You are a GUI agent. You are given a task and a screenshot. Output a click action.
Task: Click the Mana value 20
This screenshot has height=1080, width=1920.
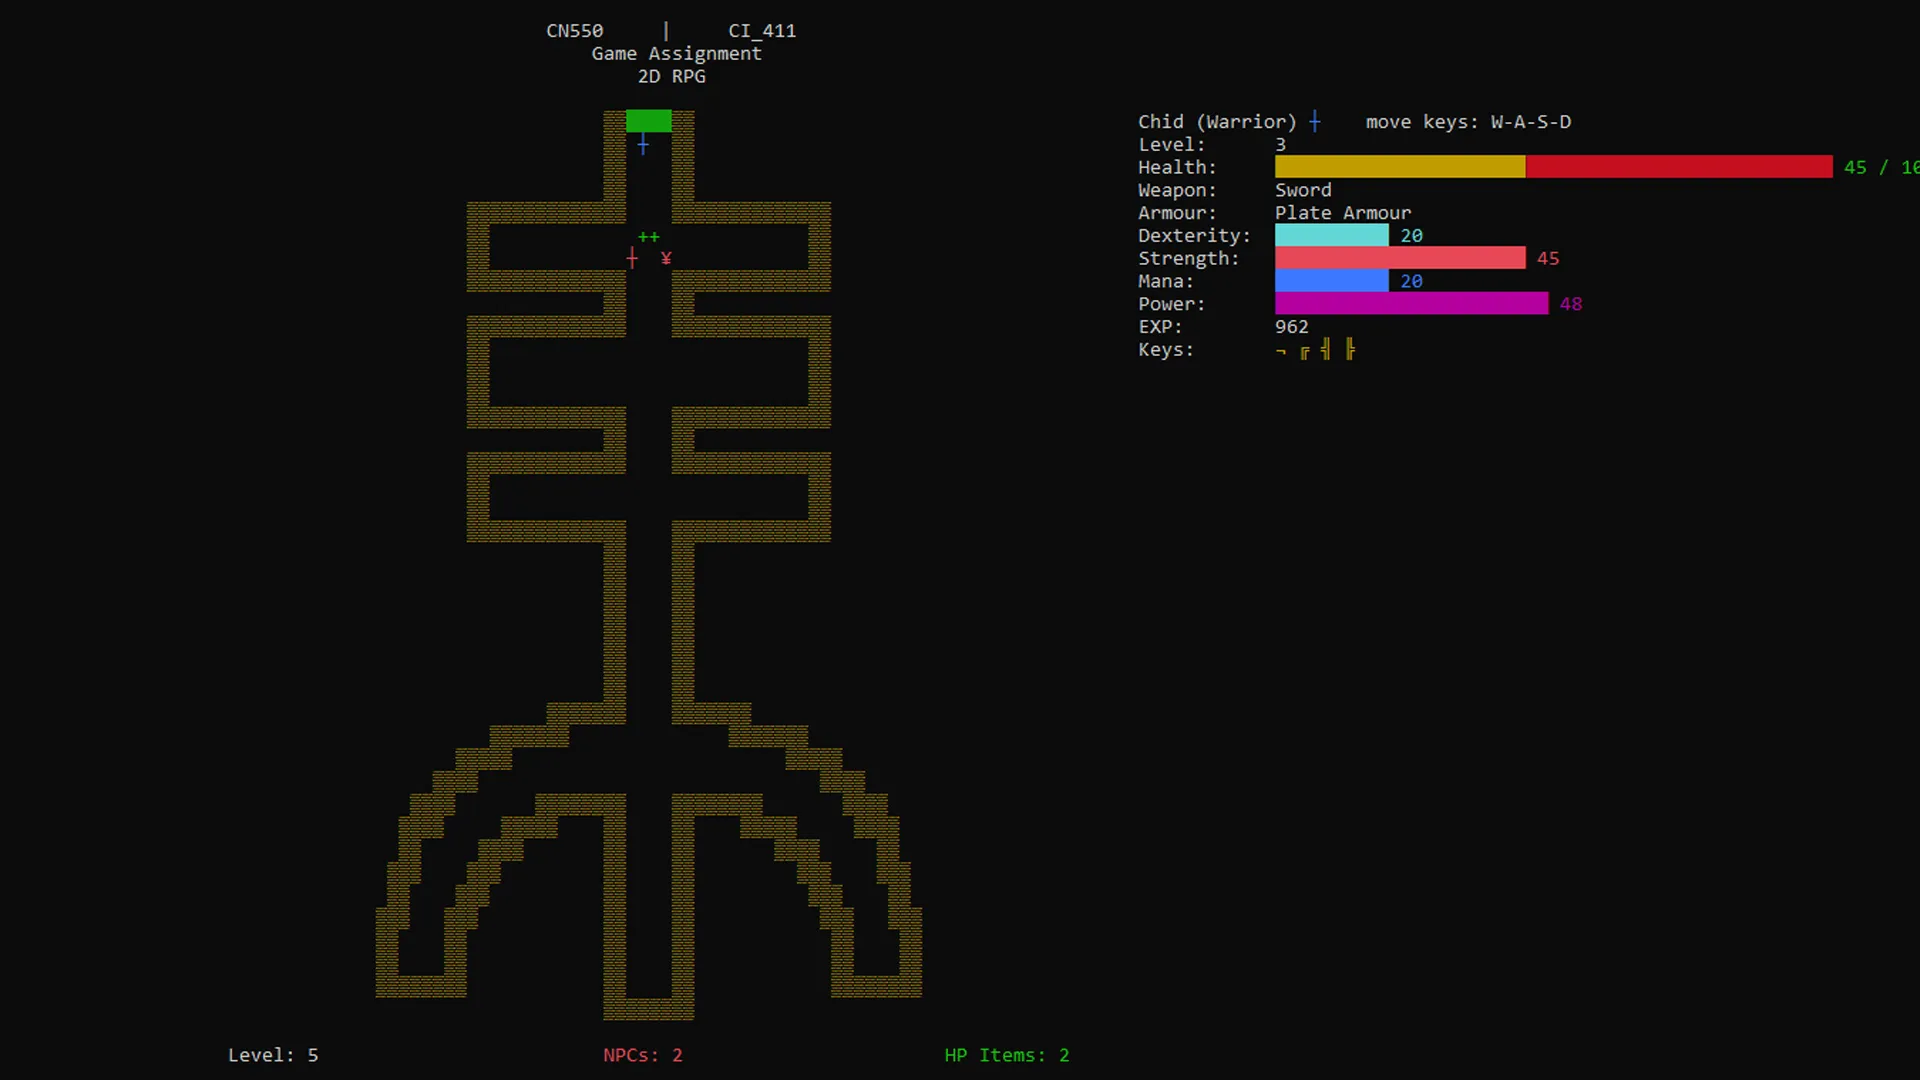click(x=1411, y=282)
